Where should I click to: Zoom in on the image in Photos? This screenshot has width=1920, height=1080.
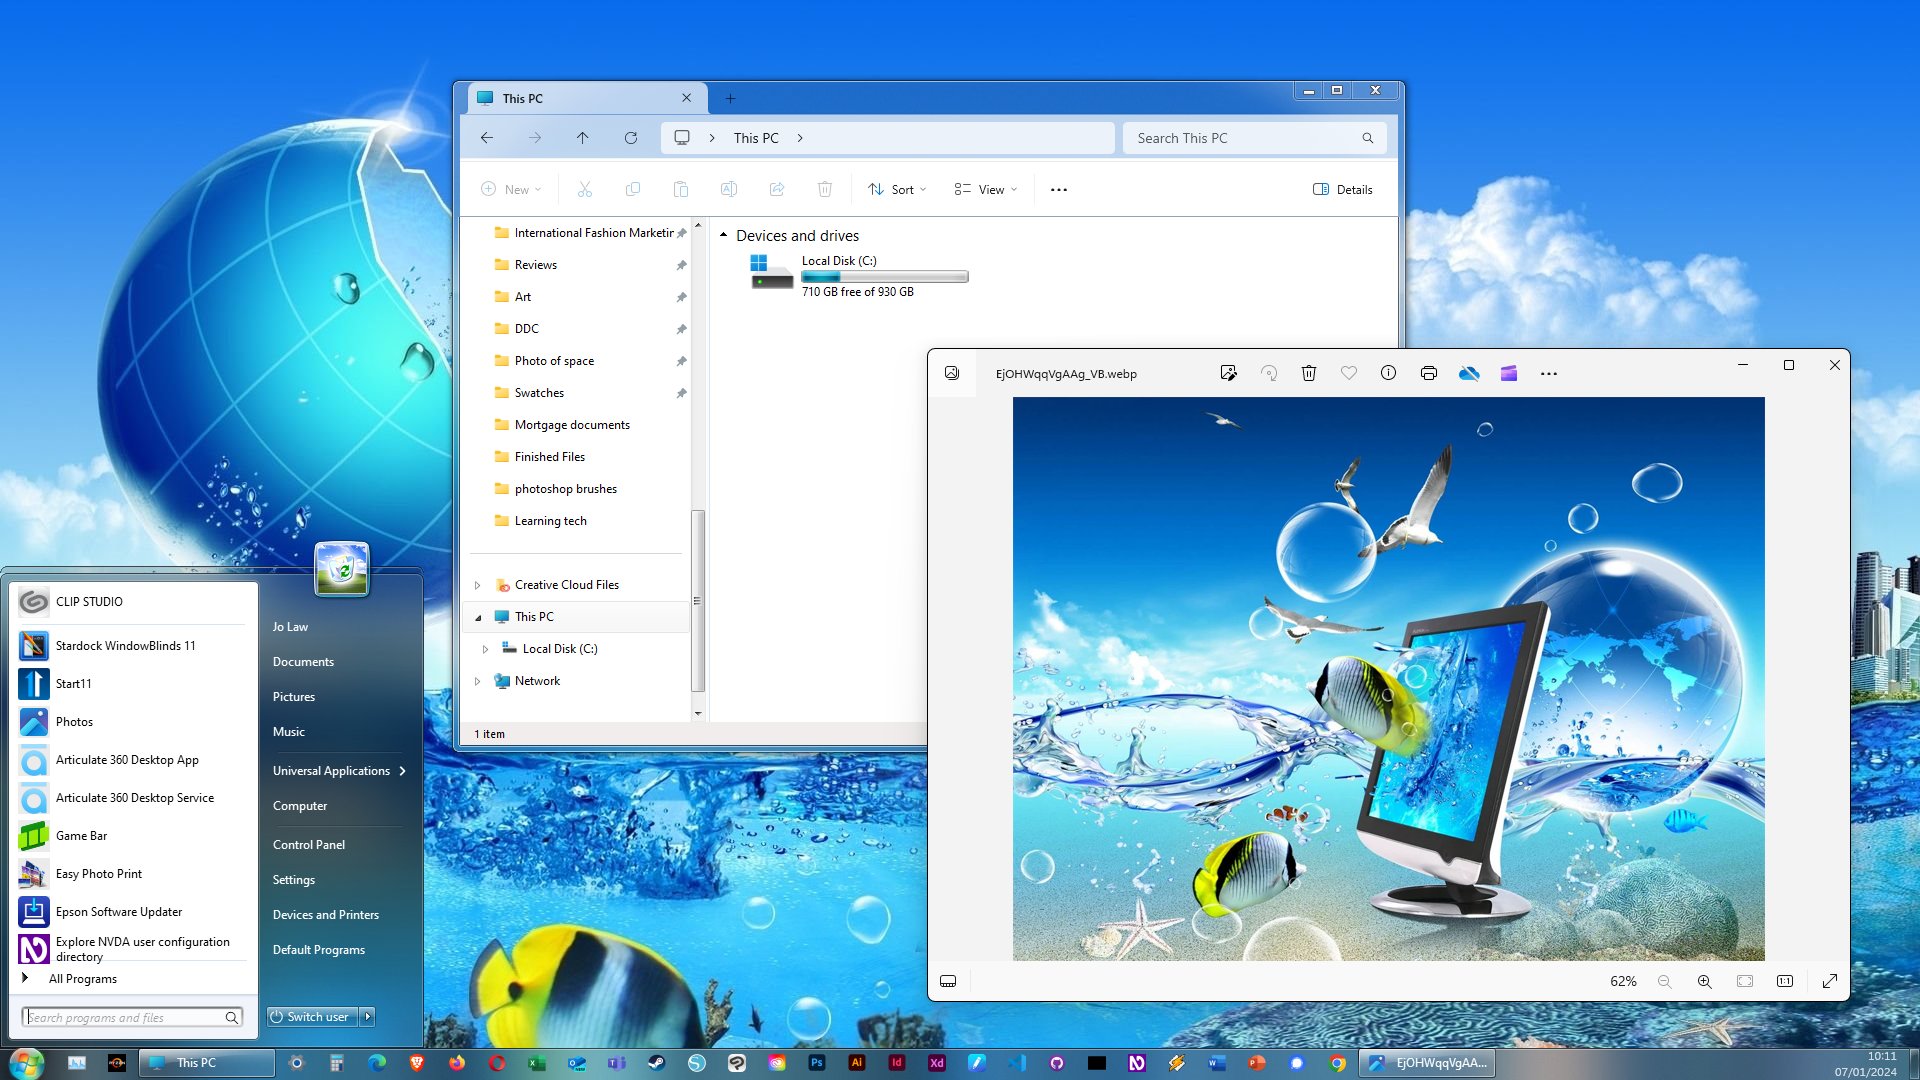[x=1704, y=981]
